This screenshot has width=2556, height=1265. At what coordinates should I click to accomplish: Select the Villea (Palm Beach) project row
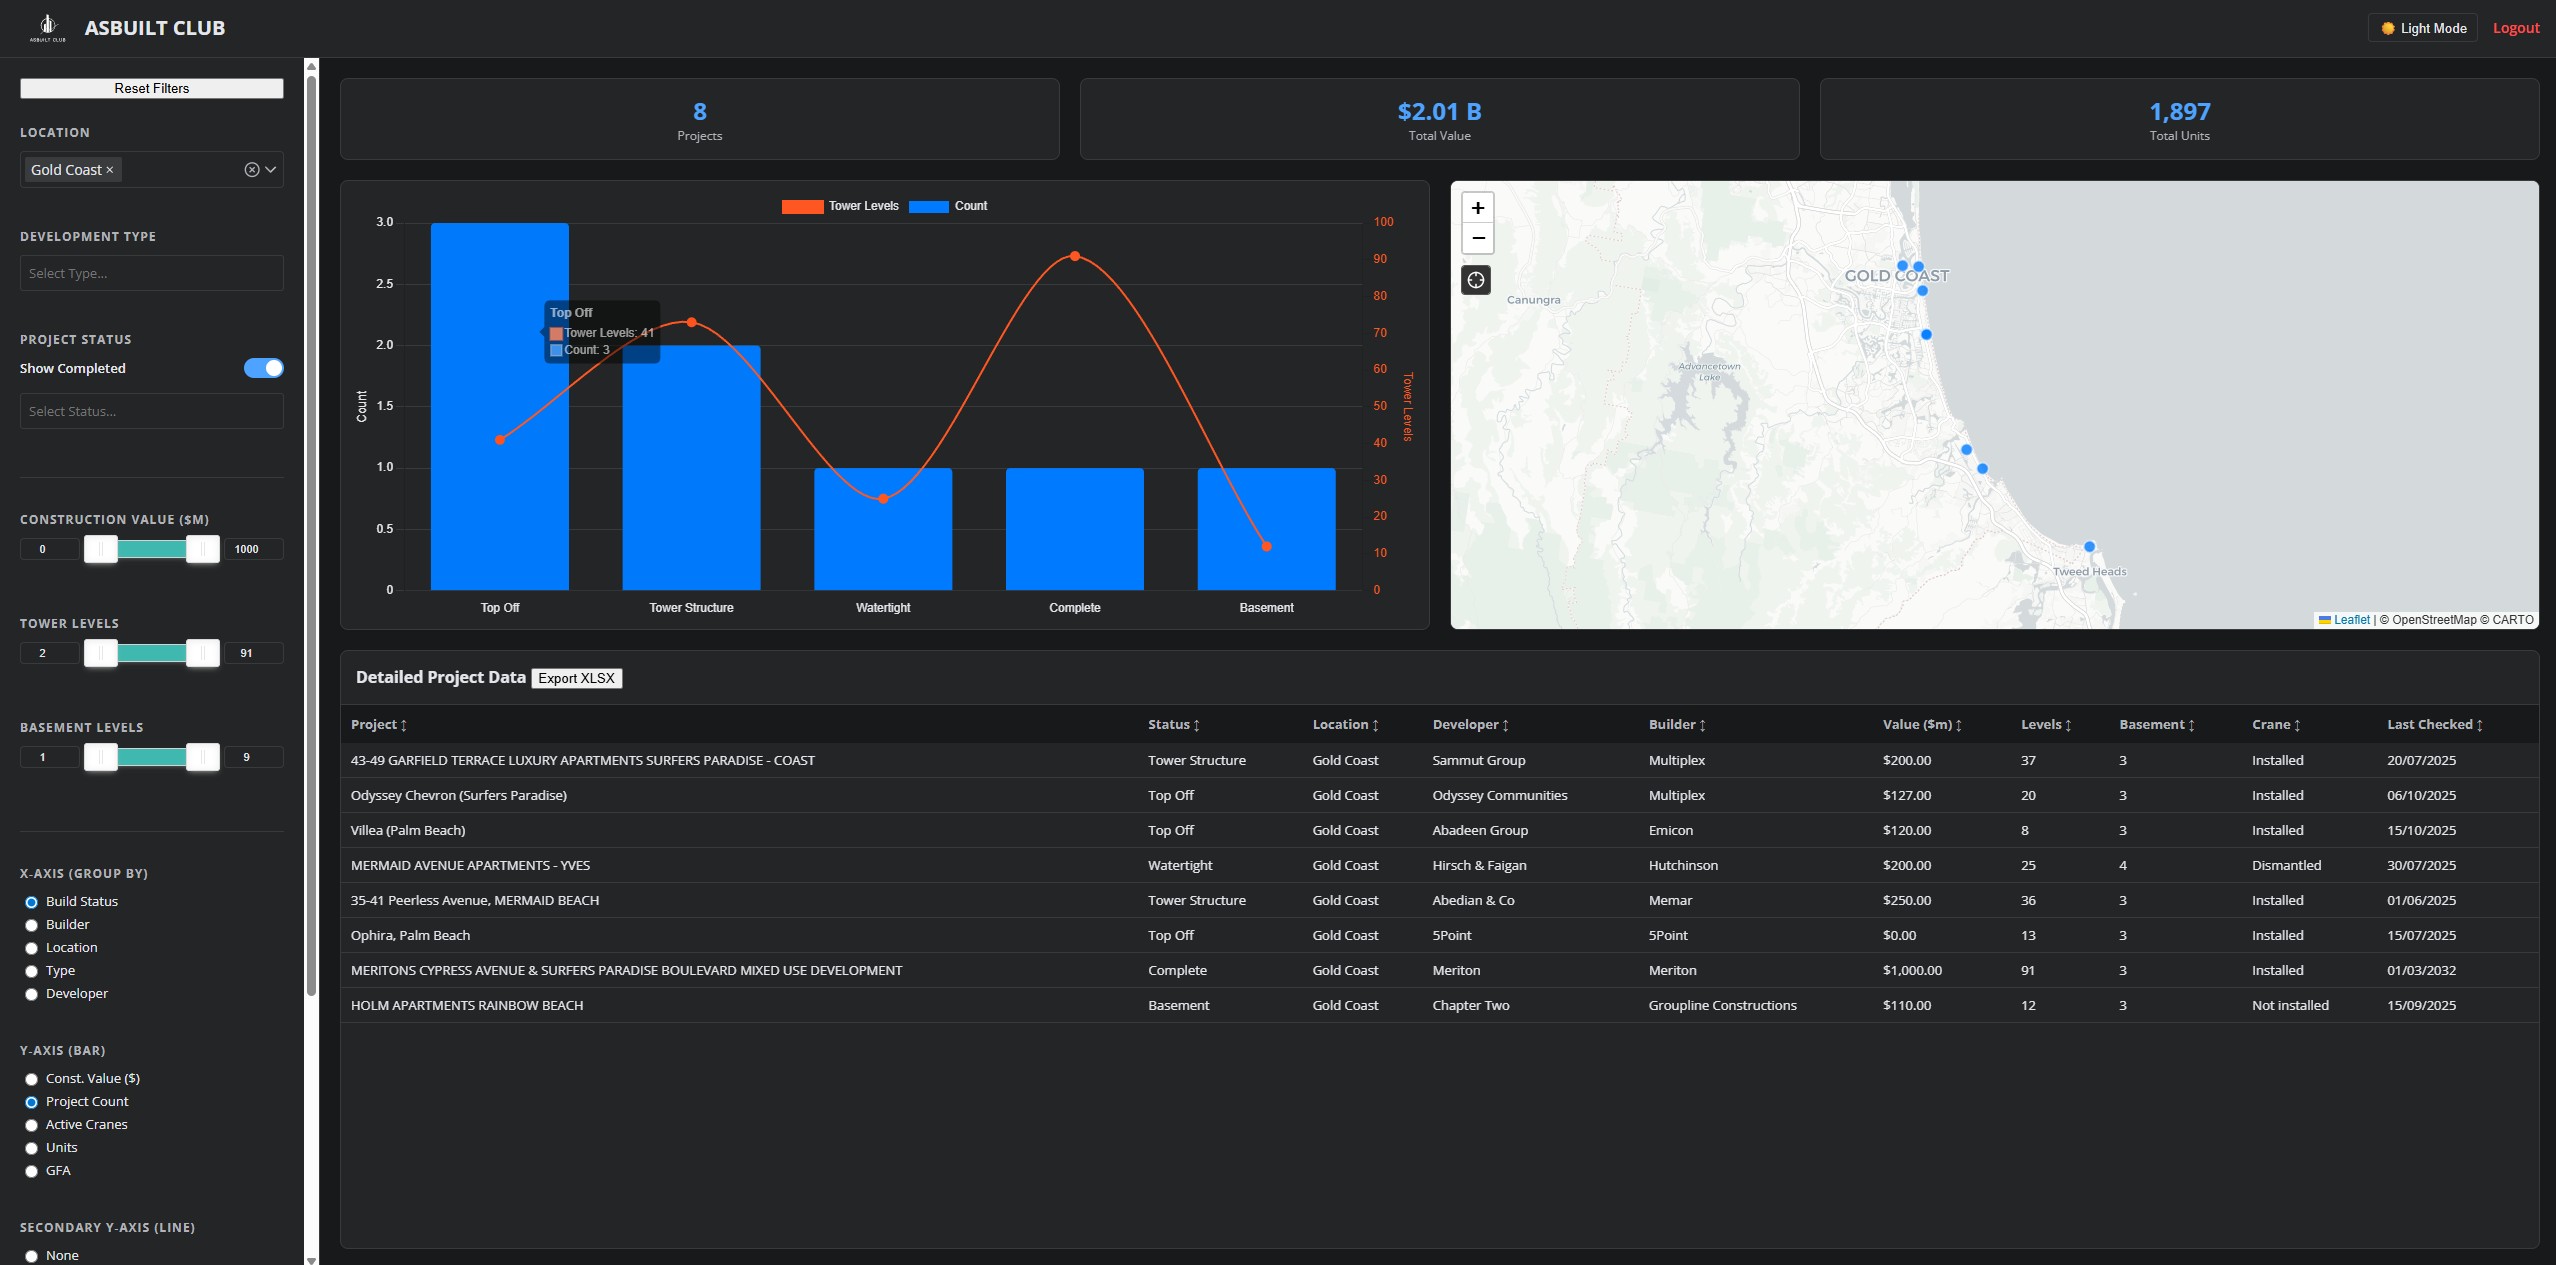point(1439,830)
